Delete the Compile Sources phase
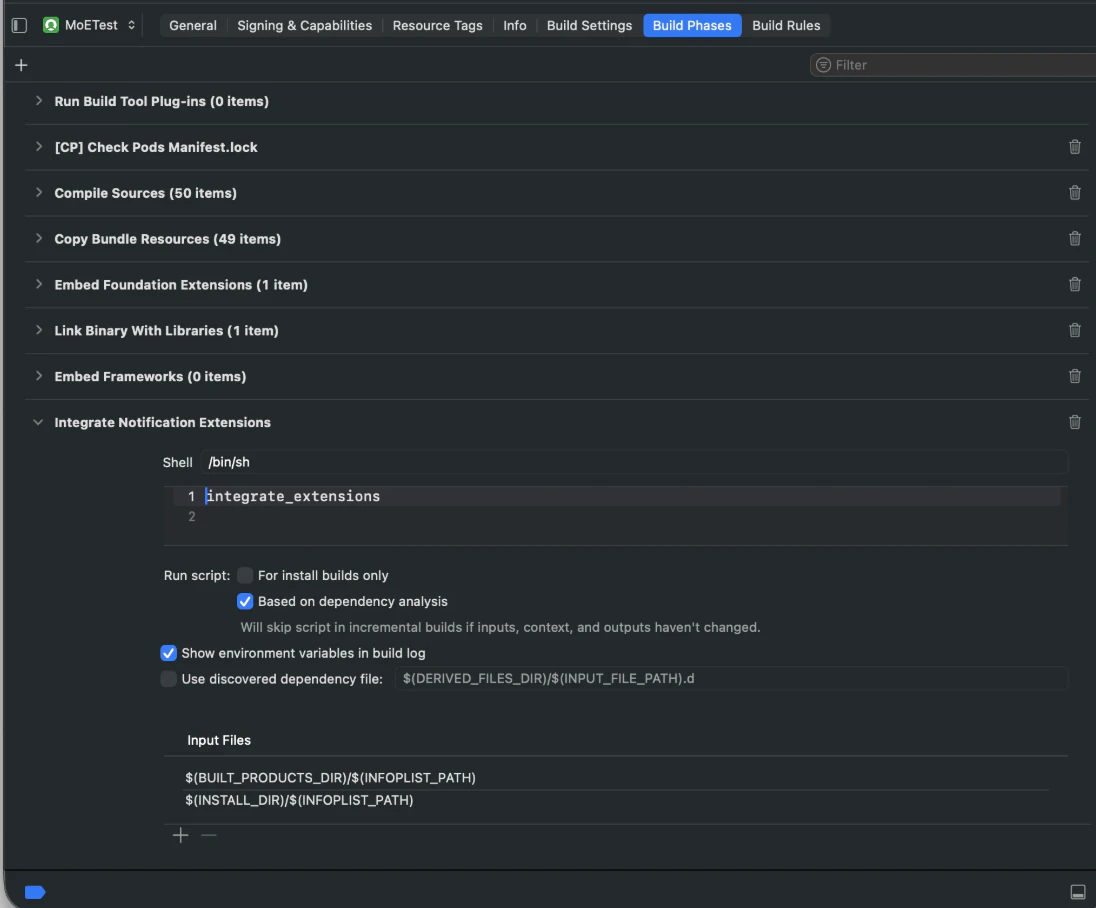Image resolution: width=1096 pixels, height=908 pixels. 1074,193
